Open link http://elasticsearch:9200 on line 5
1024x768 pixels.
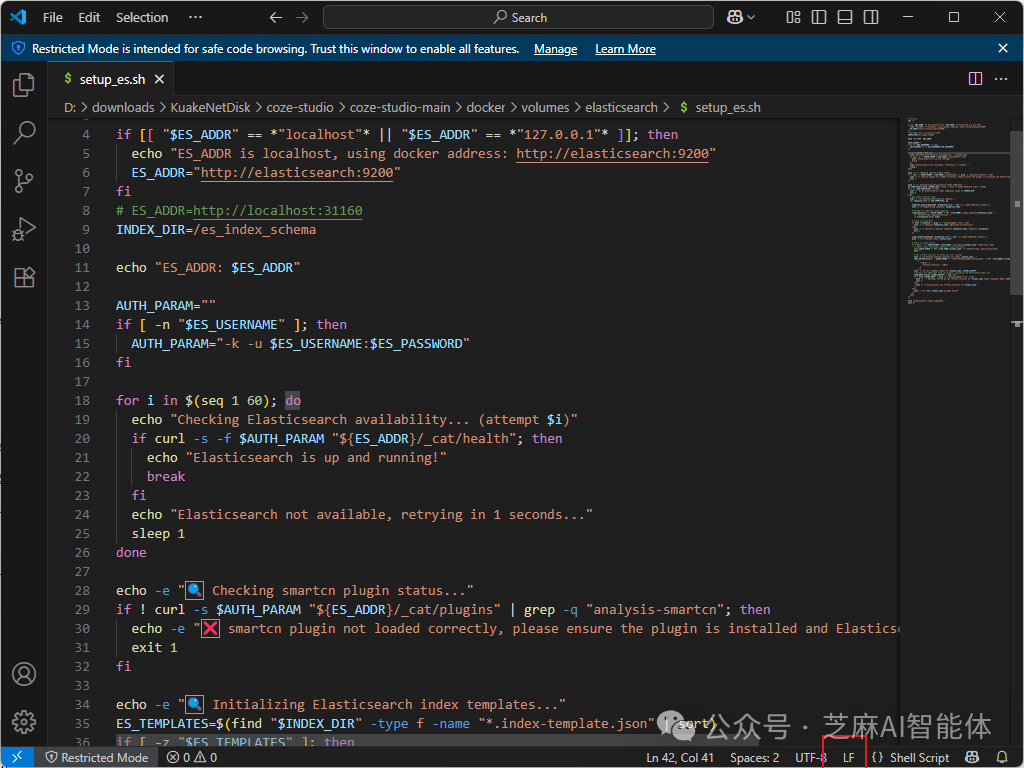[x=612, y=153]
